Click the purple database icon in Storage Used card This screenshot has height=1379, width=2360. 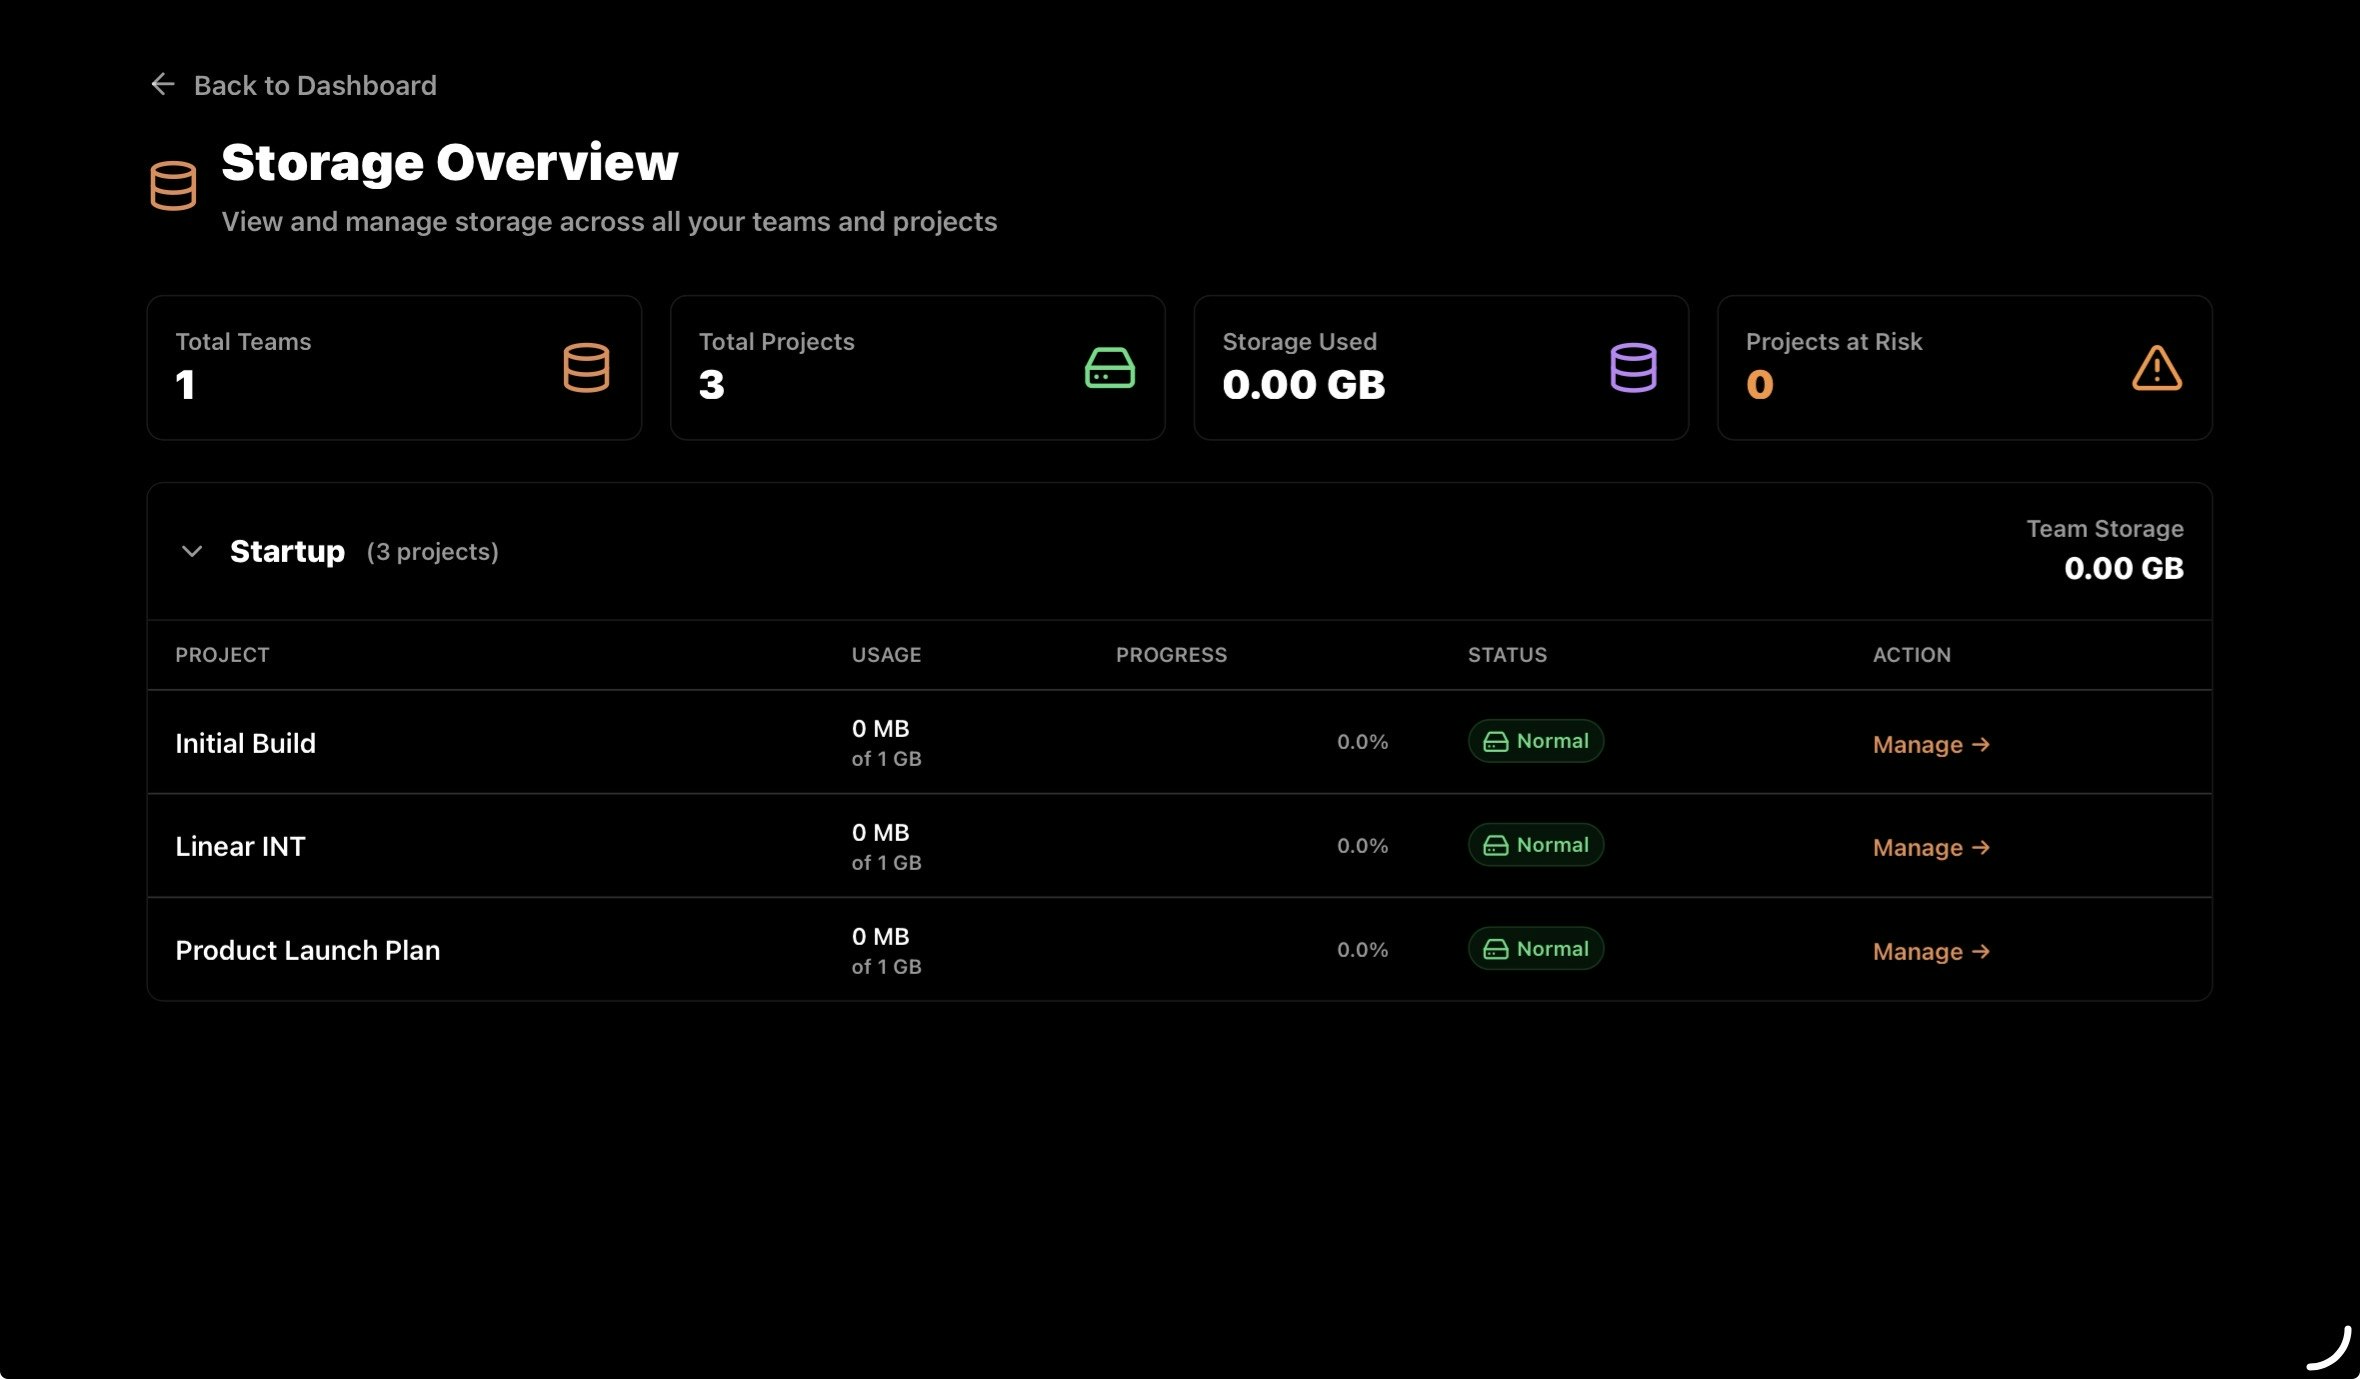1633,367
